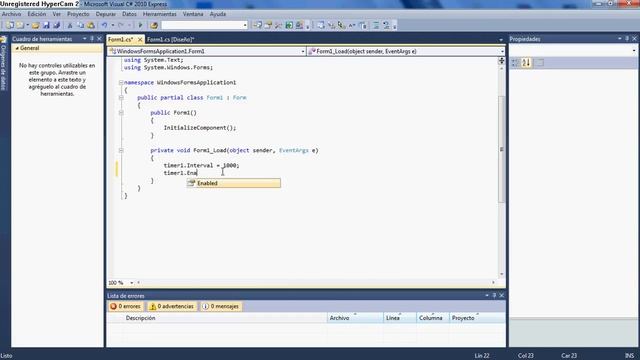This screenshot has height=360, width=640.
Task: Click the Redo arrow icon
Action: (x=121, y=25)
